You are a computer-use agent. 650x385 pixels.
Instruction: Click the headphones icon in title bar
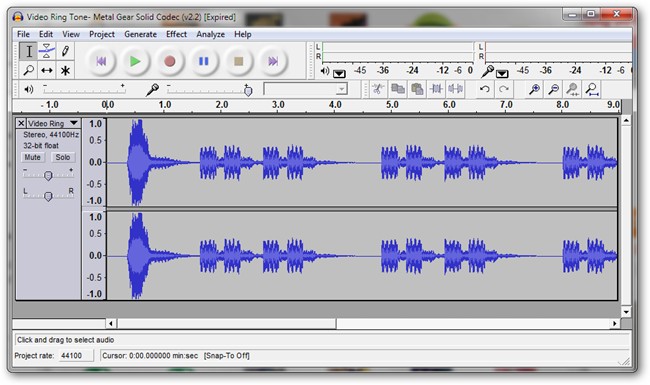point(18,17)
